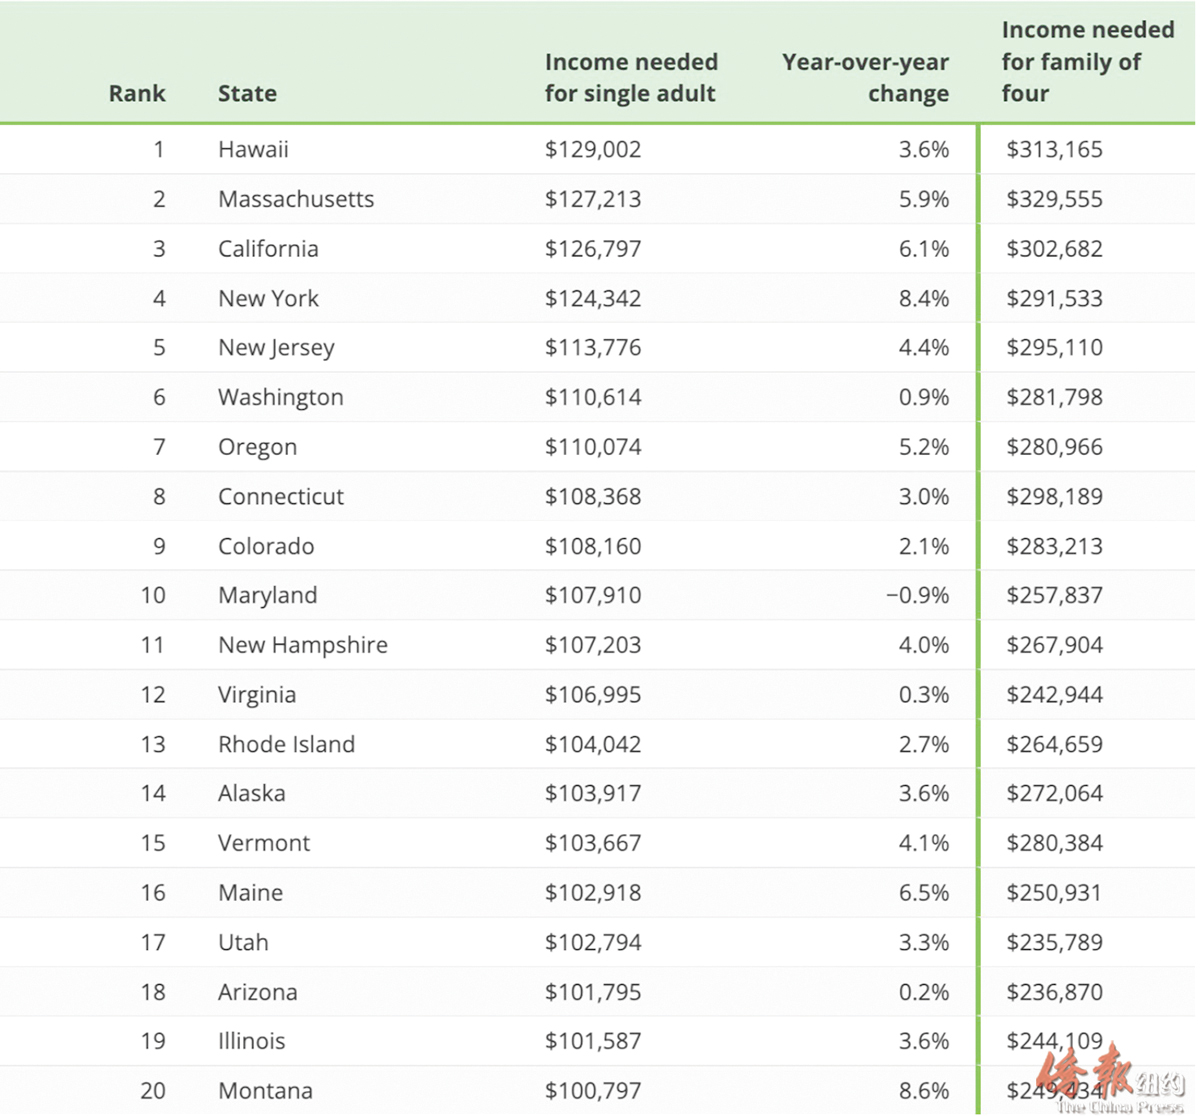
Task: Sort by the State column header
Action: [247, 93]
